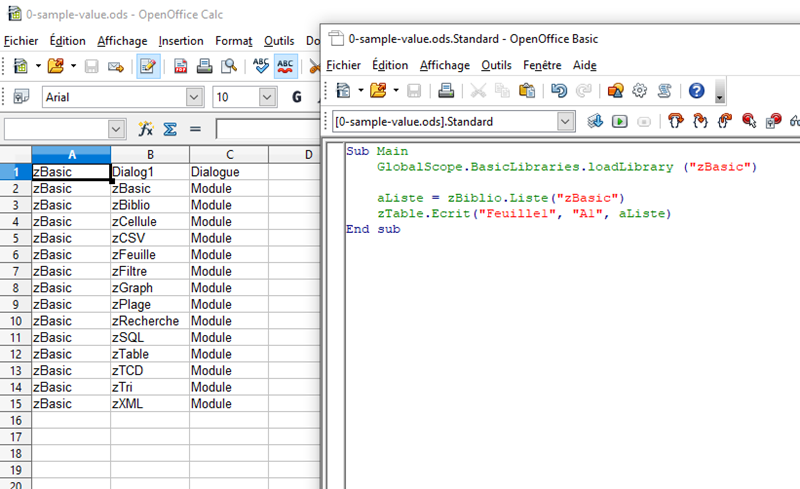
Task: Click cell containing Dialogue
Action: 229,172
